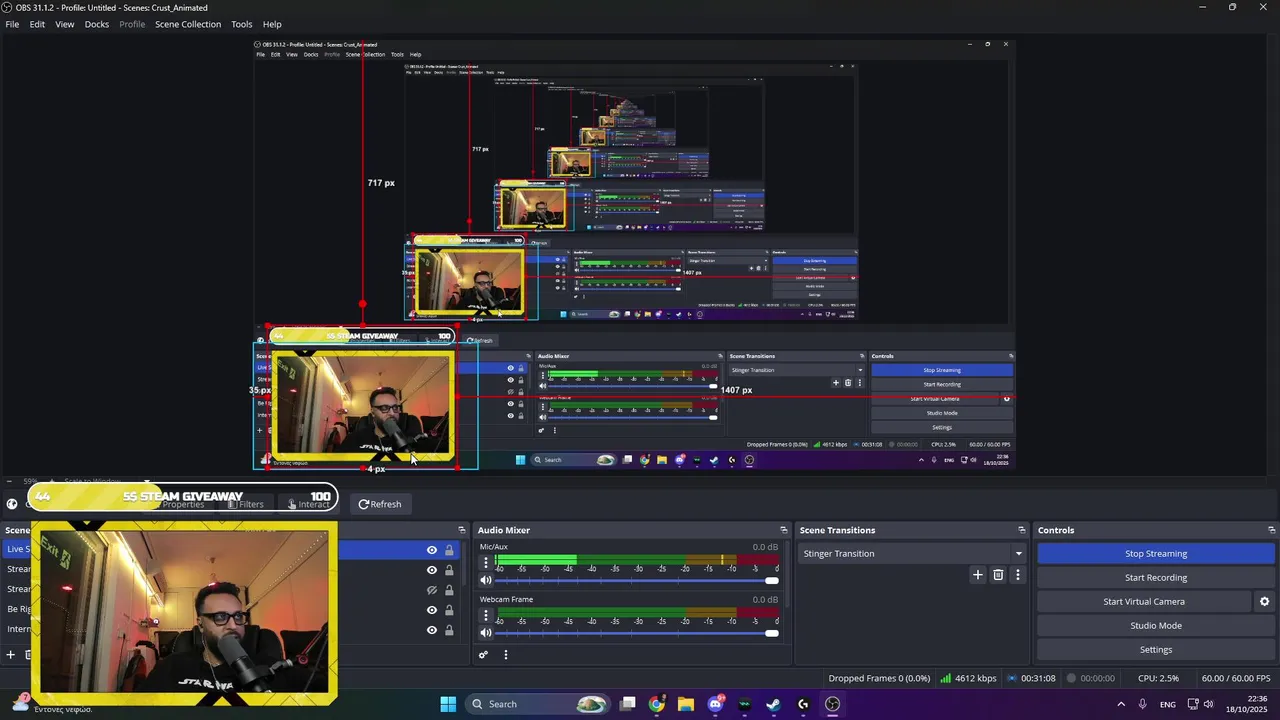The height and width of the screenshot is (720, 1280).
Task: Click the microphone icon in system tray
Action: pyautogui.click(x=1143, y=704)
